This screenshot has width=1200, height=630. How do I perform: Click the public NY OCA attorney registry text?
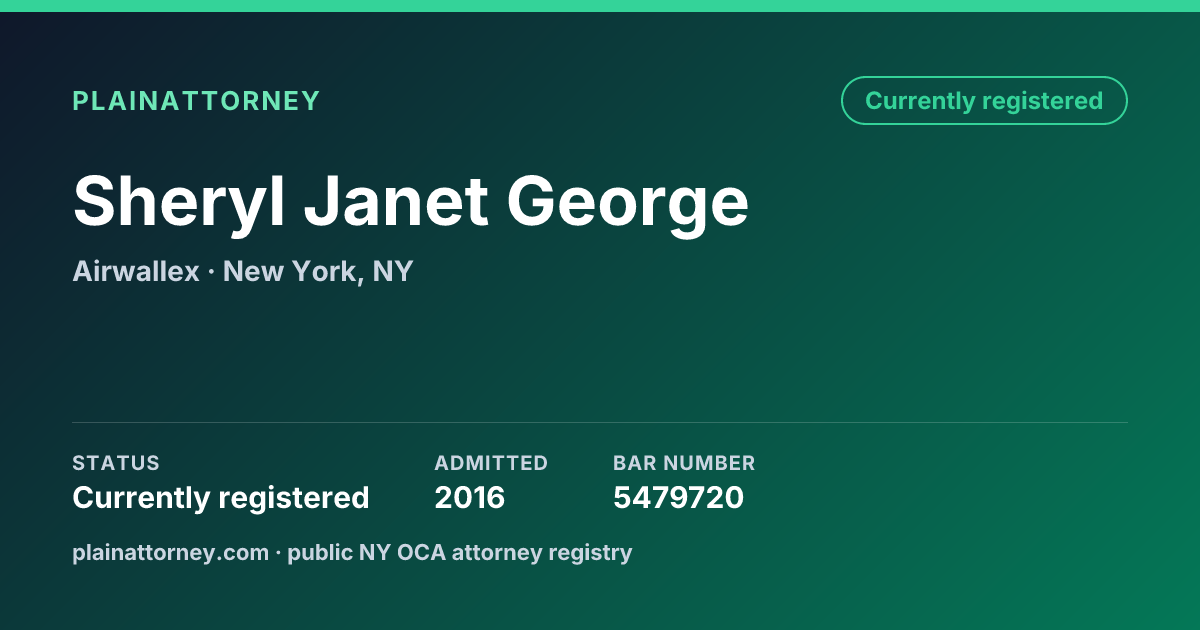coord(459,552)
